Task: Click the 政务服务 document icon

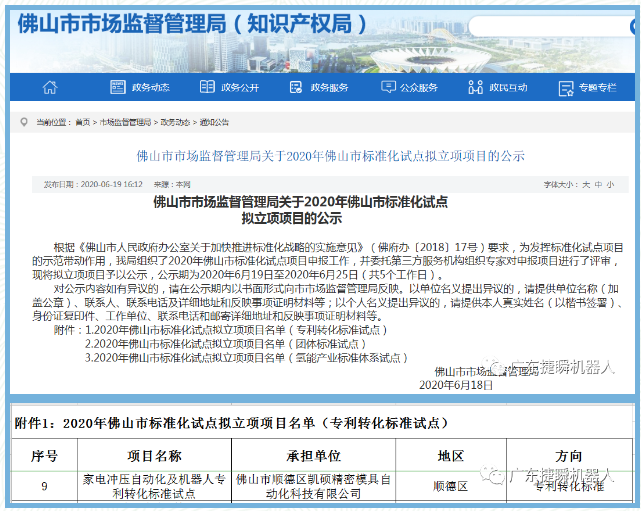Action: 296,87
